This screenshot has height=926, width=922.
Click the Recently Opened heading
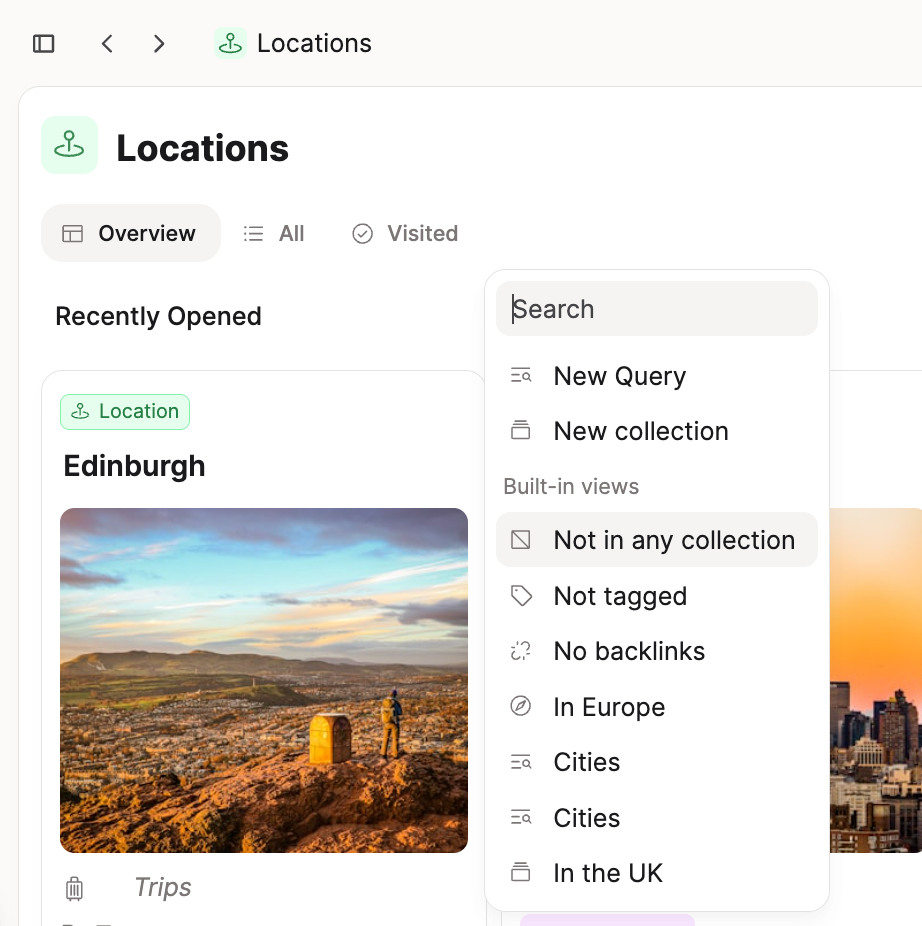click(158, 317)
